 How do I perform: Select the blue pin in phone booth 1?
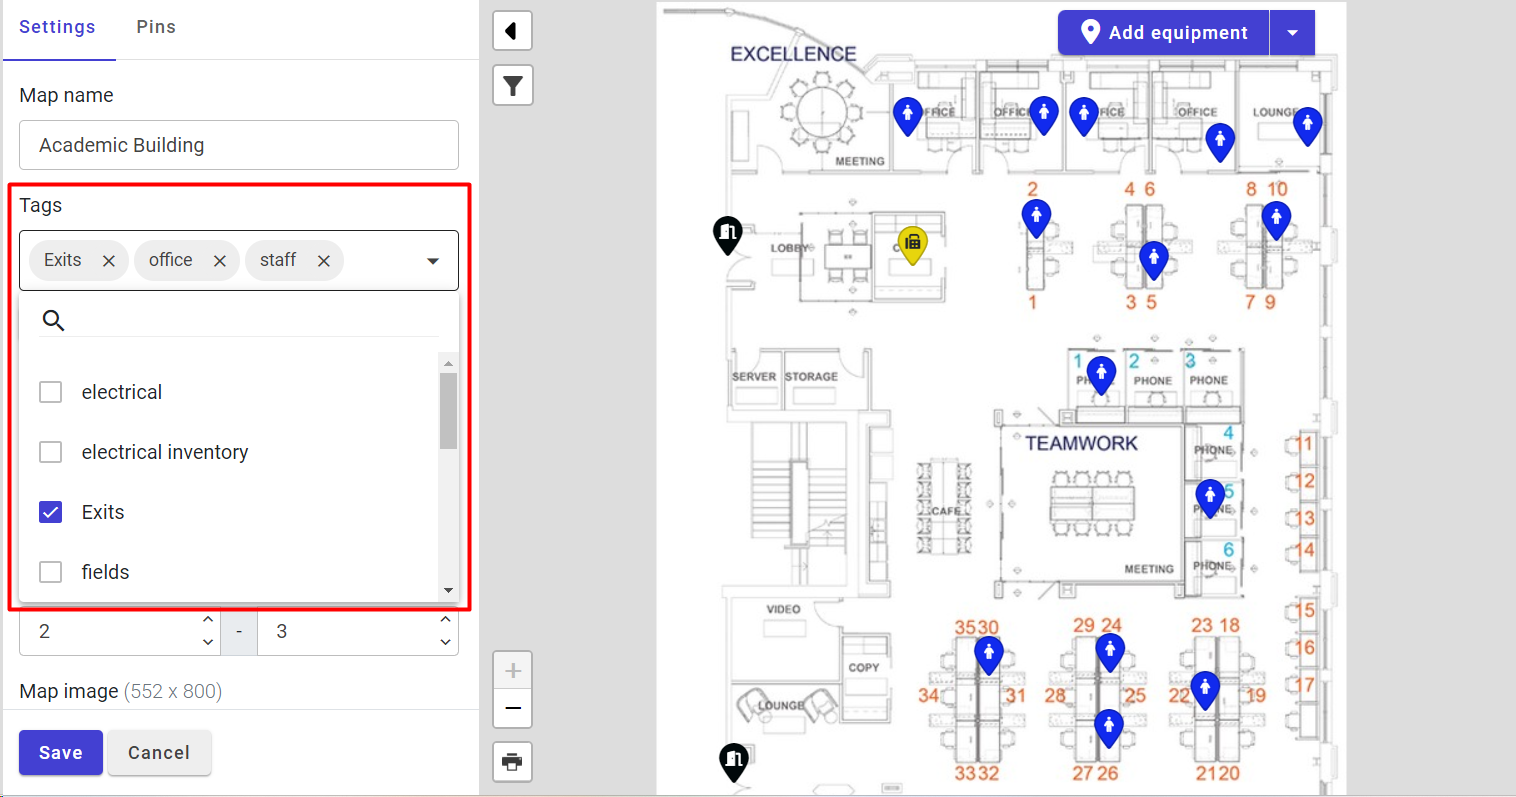[1101, 376]
